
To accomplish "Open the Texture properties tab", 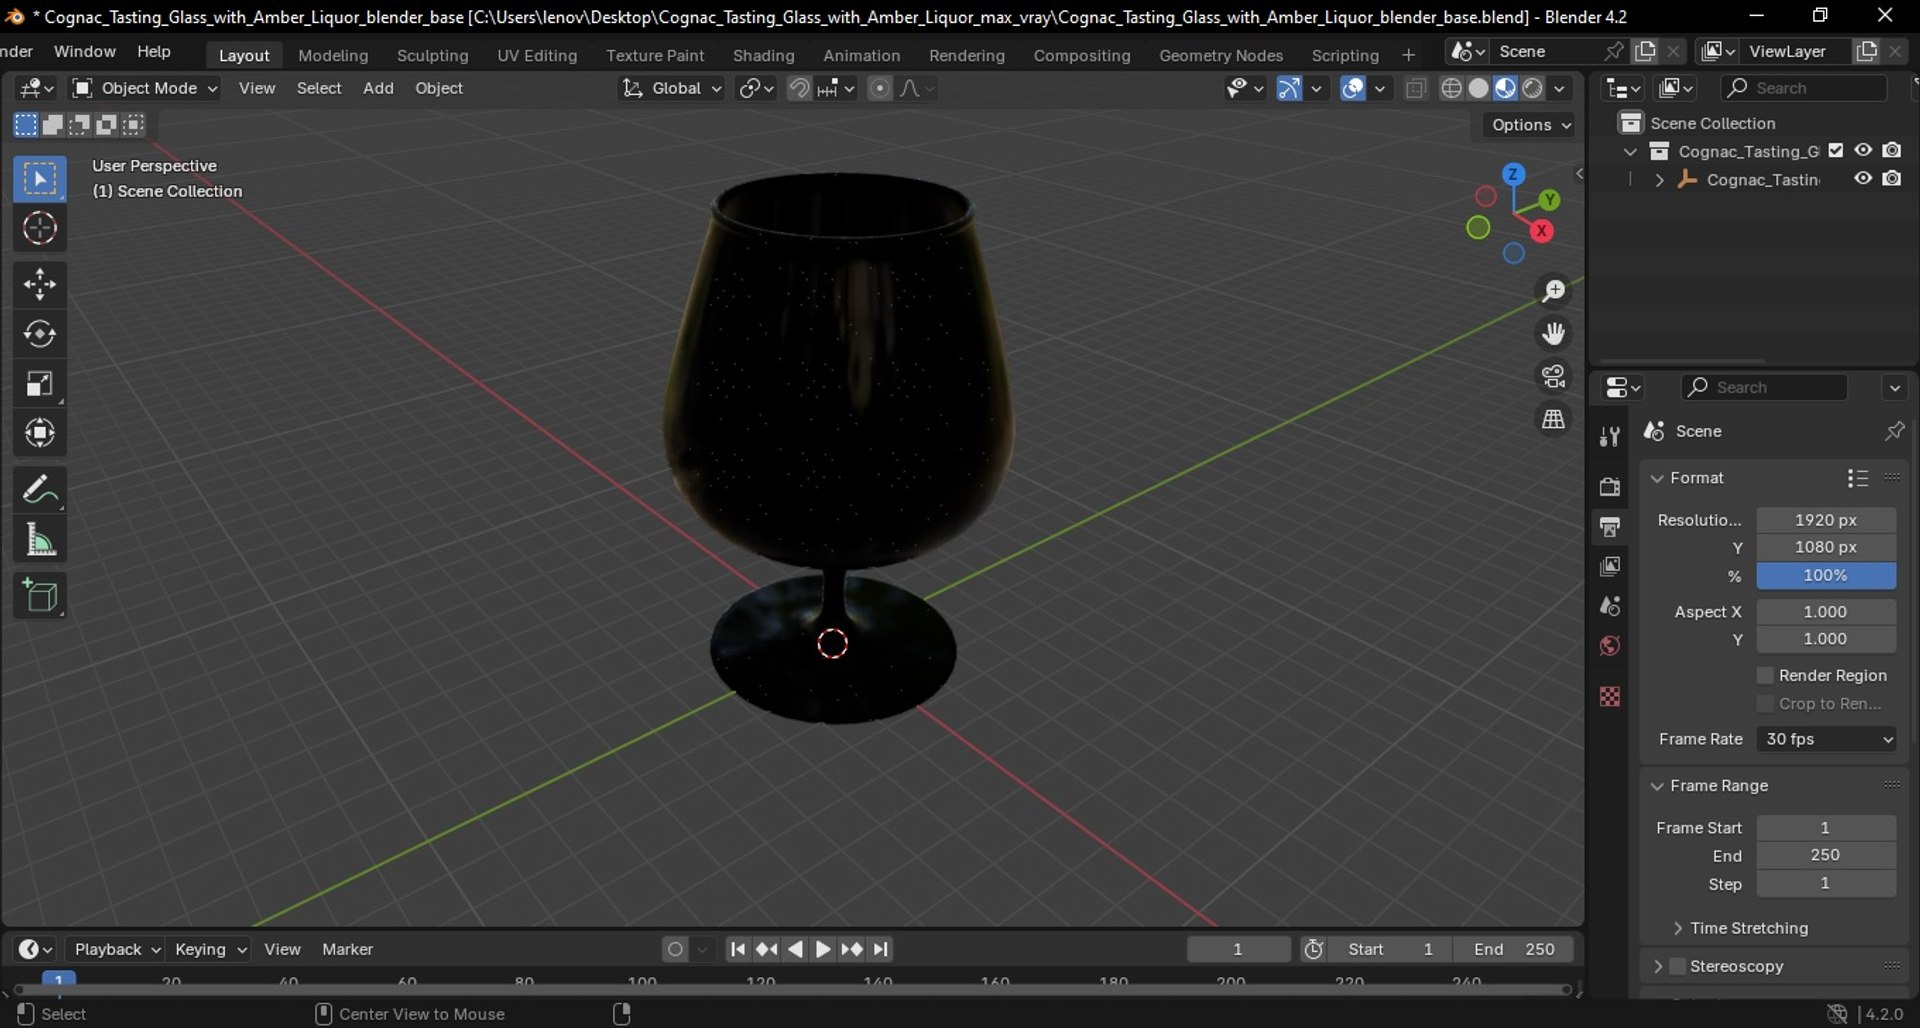I will coord(1610,696).
